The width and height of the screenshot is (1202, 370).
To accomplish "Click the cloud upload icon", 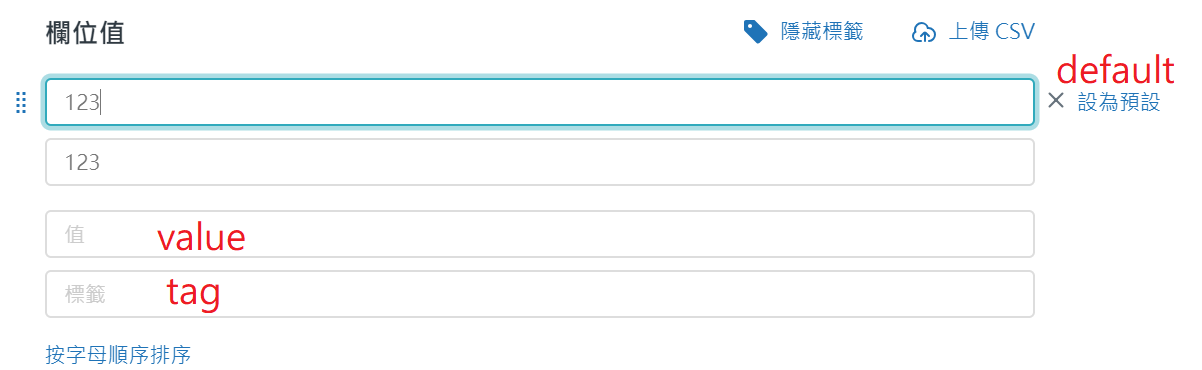I will pos(924,33).
